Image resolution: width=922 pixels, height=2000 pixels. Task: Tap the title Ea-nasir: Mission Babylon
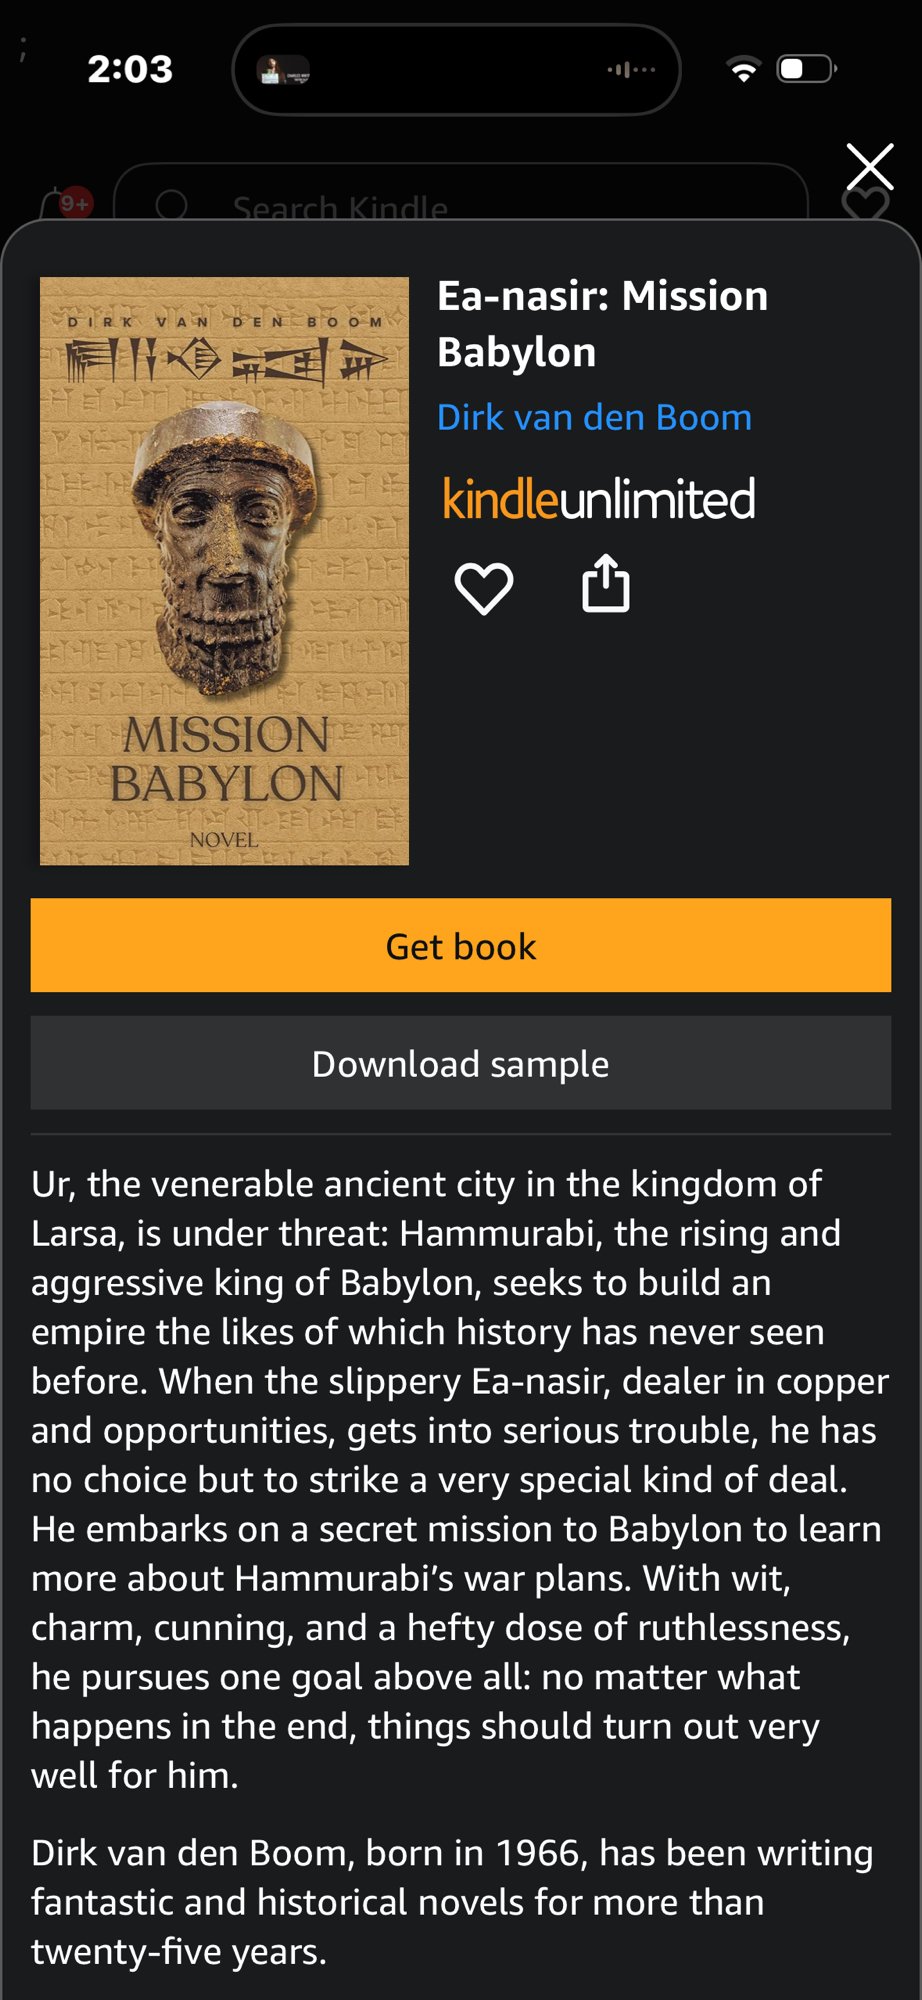coord(602,324)
